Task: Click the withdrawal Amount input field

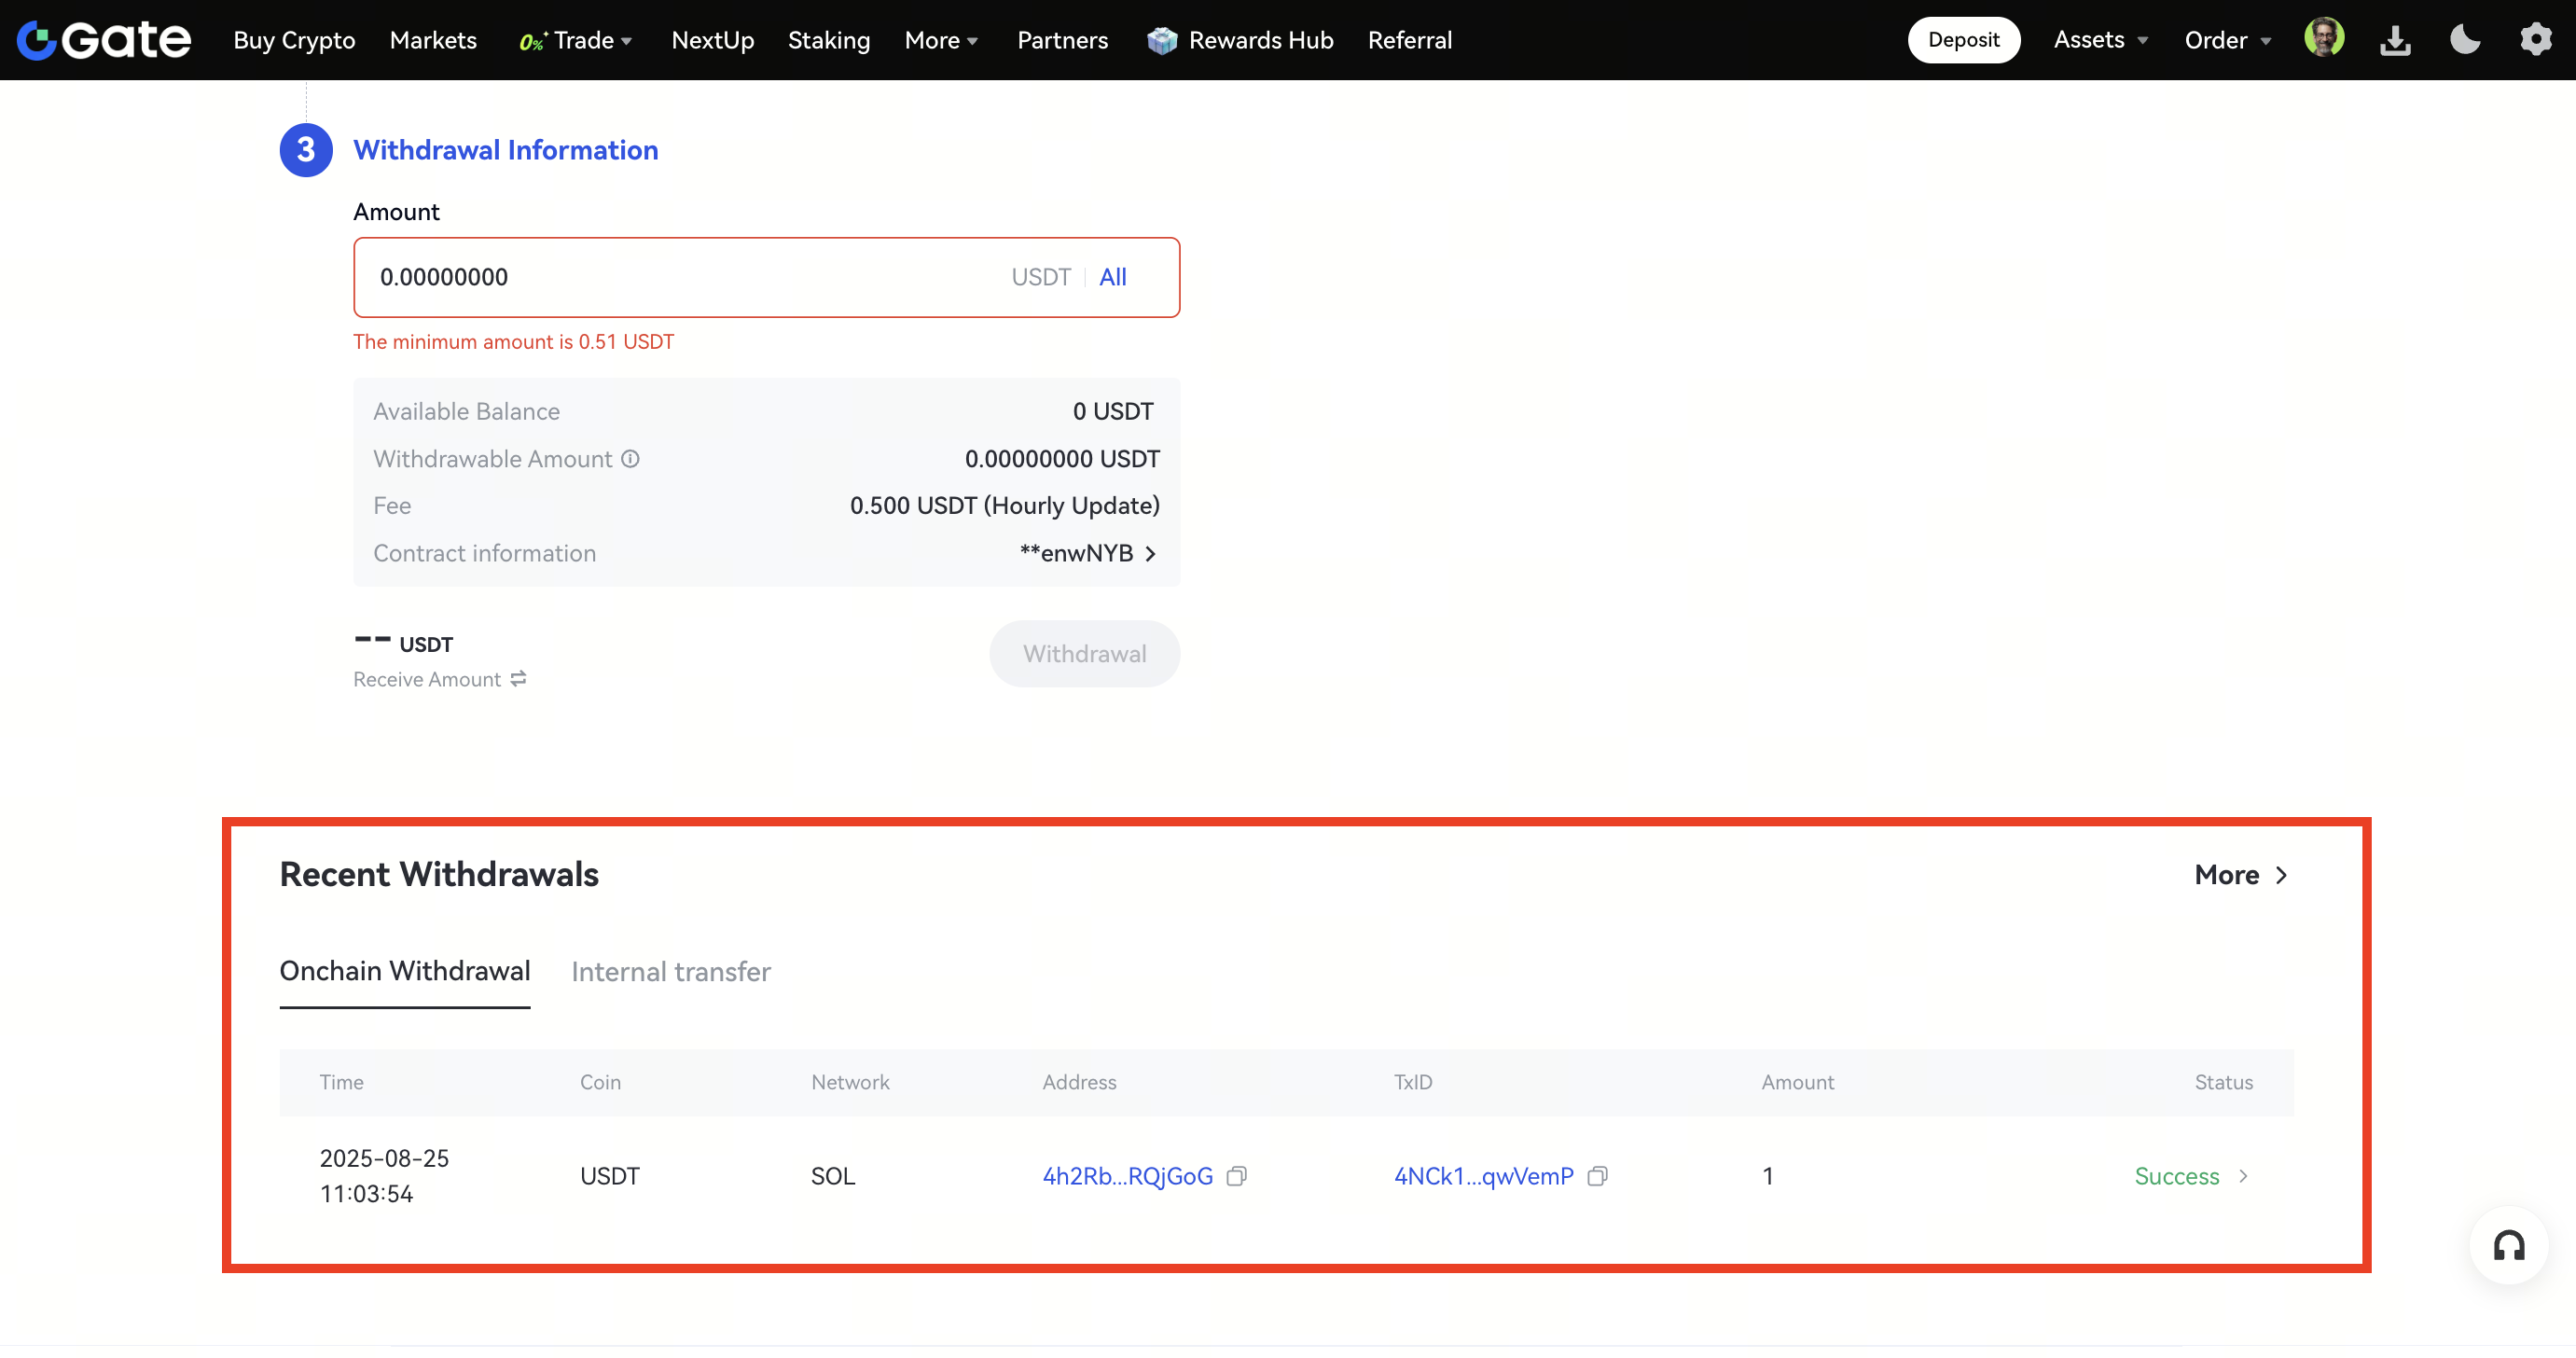Action: point(680,277)
